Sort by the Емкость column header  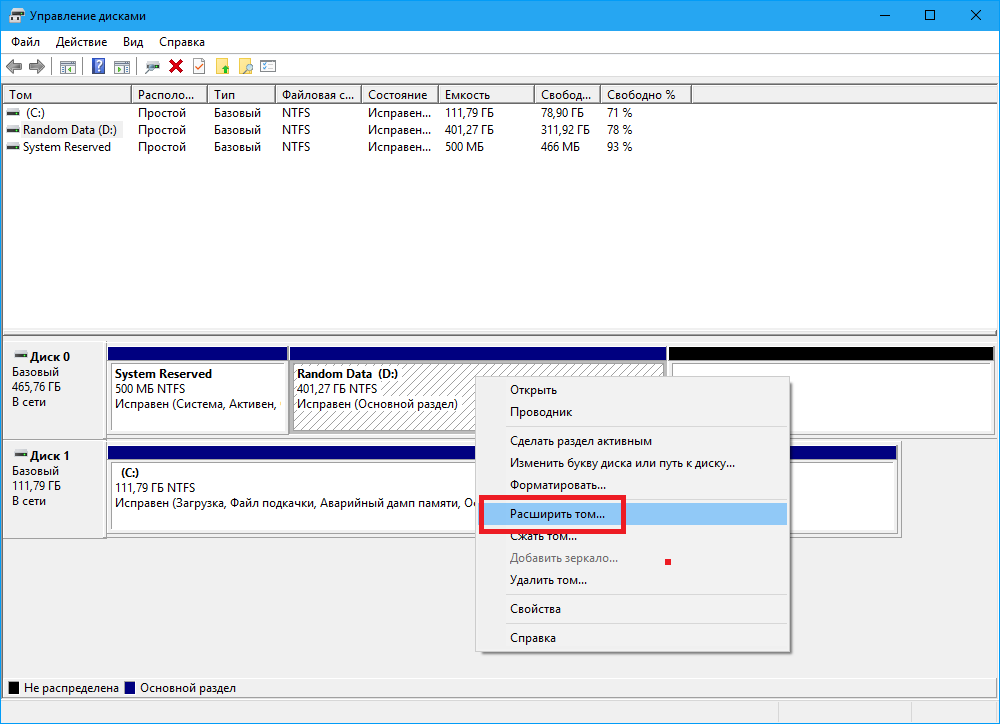pyautogui.click(x=486, y=94)
